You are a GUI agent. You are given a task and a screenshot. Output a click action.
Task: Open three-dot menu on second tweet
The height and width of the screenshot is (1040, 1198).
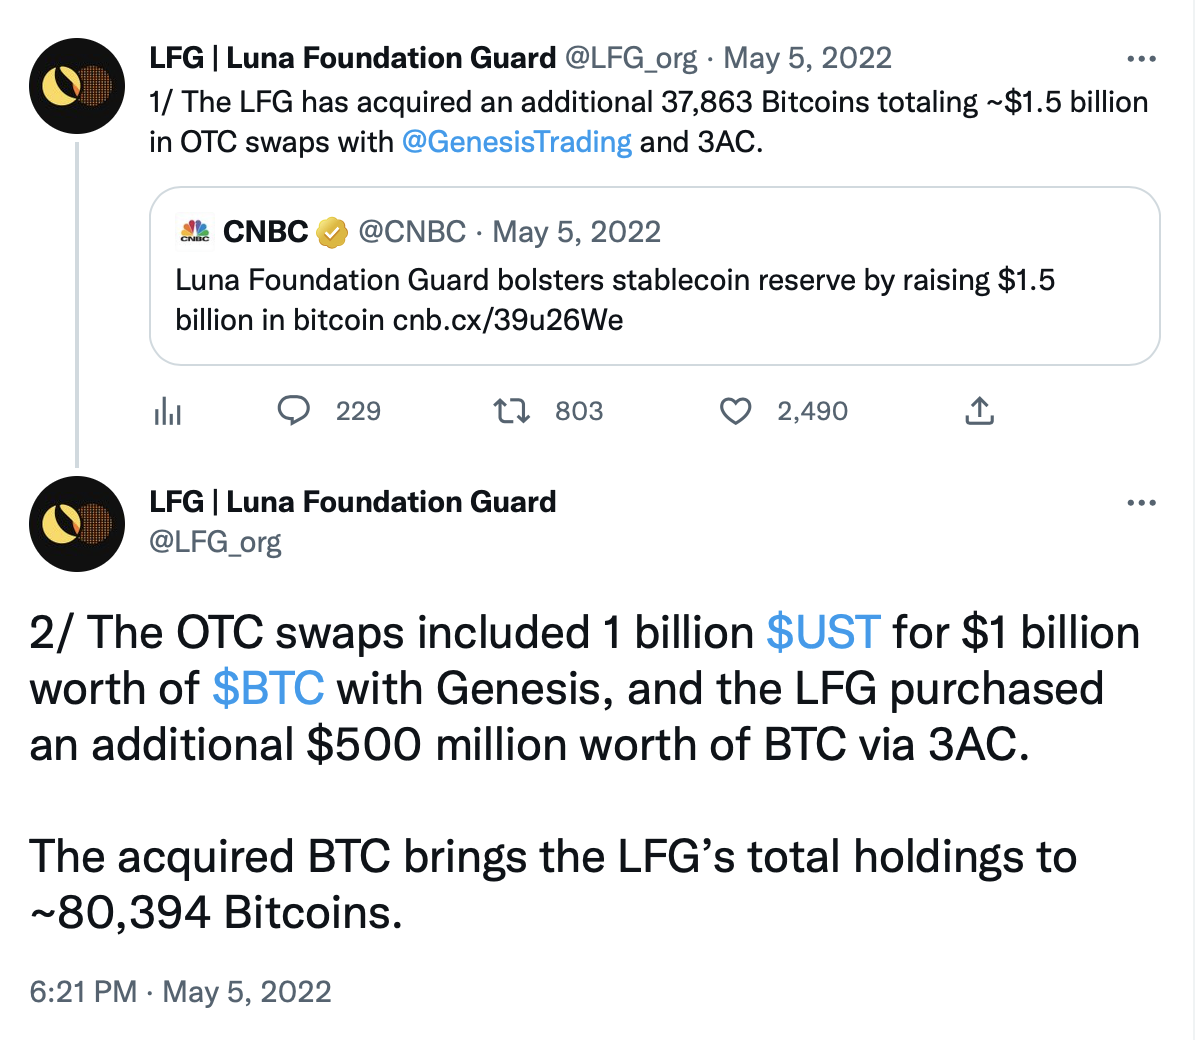pos(1141,503)
